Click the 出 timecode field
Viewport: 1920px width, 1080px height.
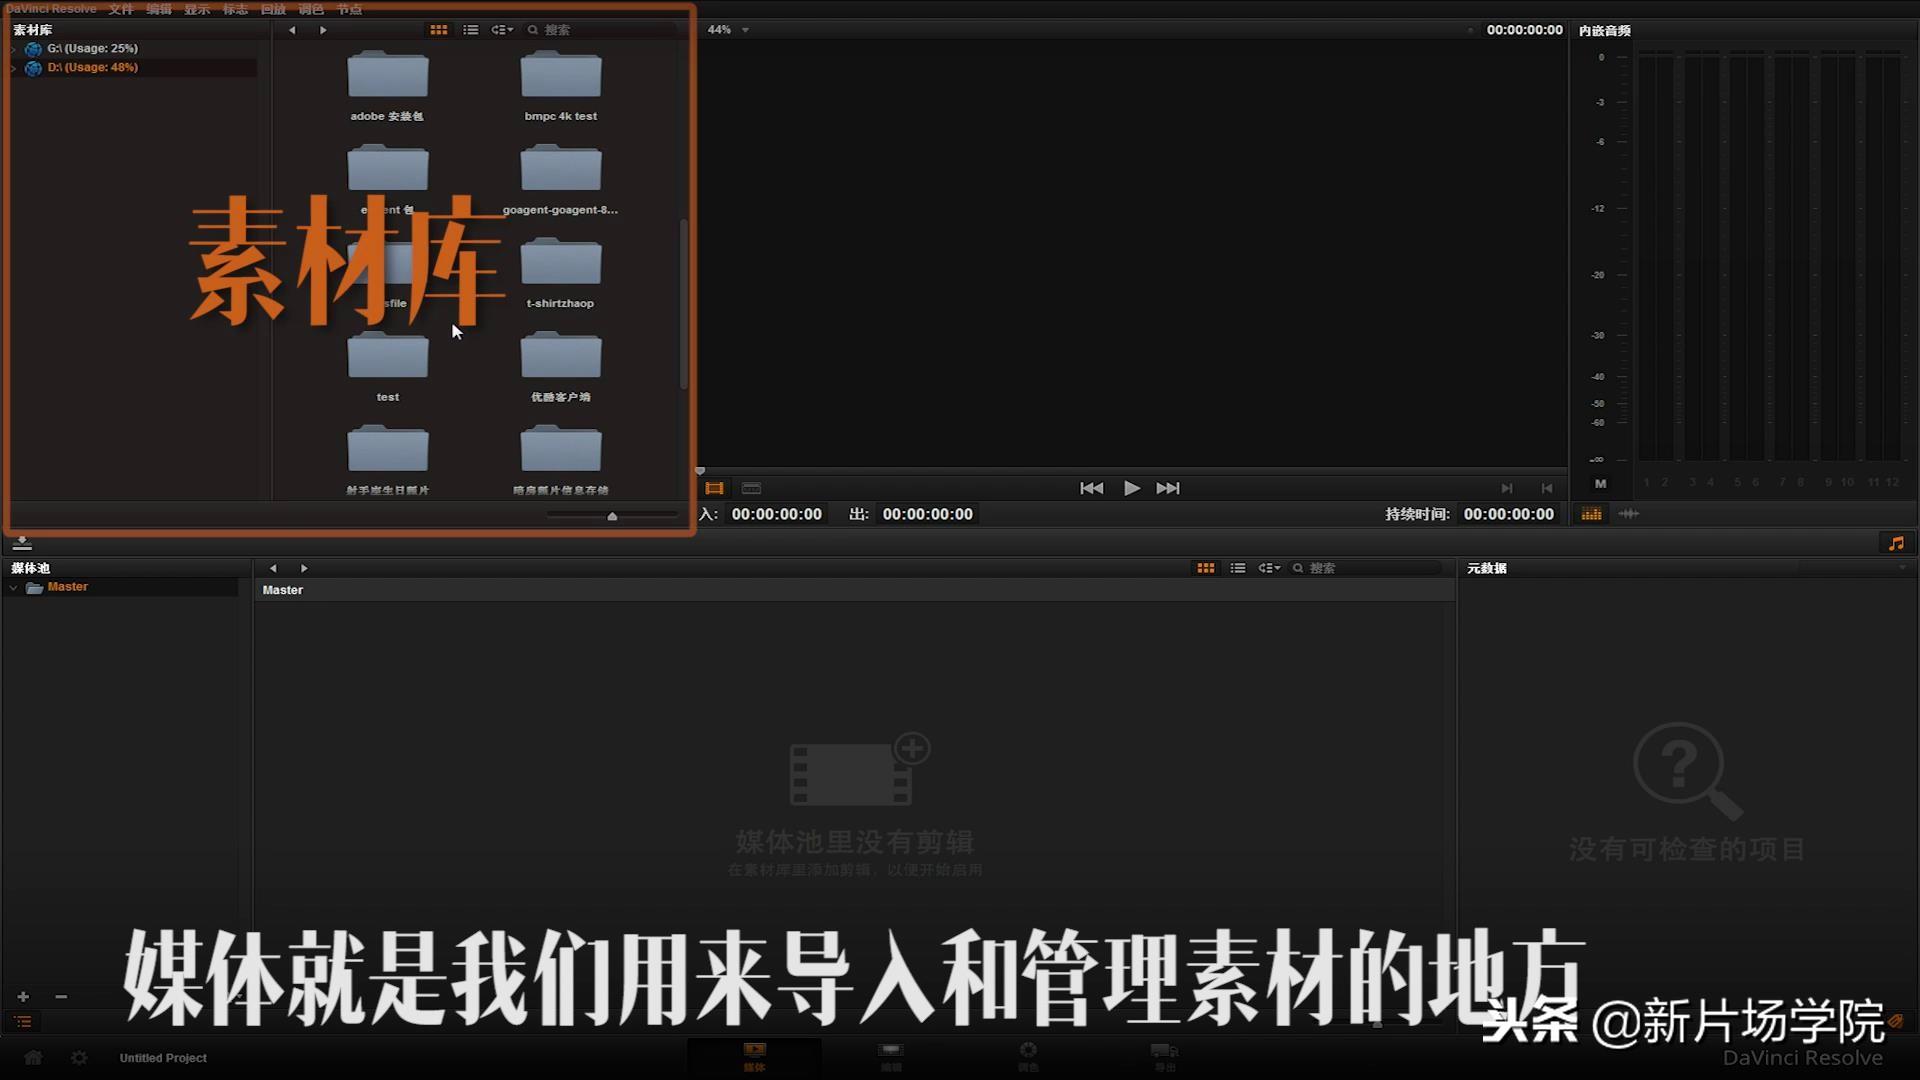927,514
